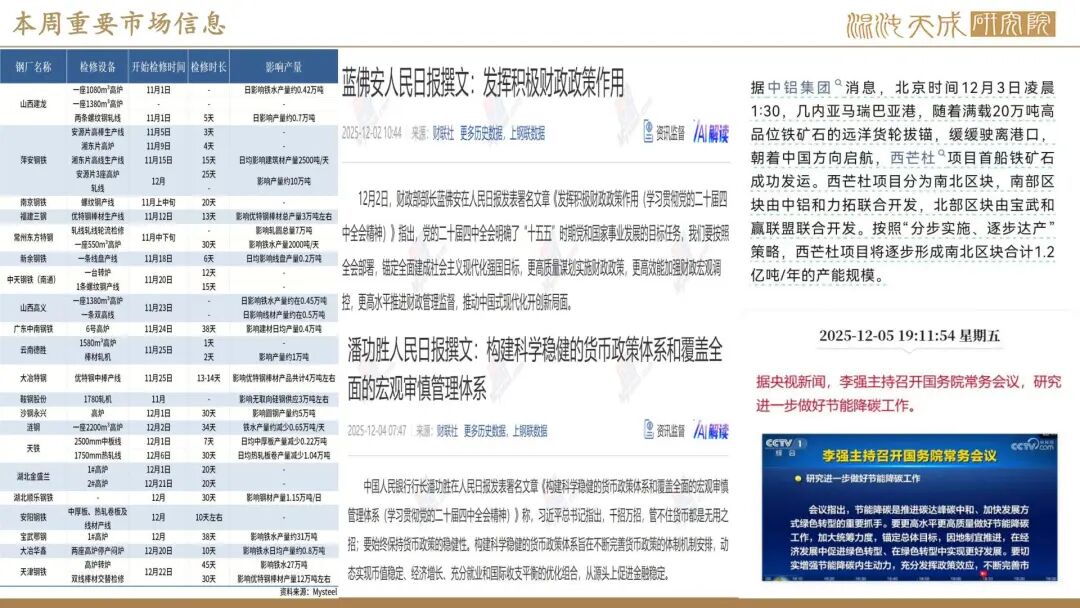
Task: Click the 影响优特钢棒材总产量3万吨左右 cell
Action: 284,216
